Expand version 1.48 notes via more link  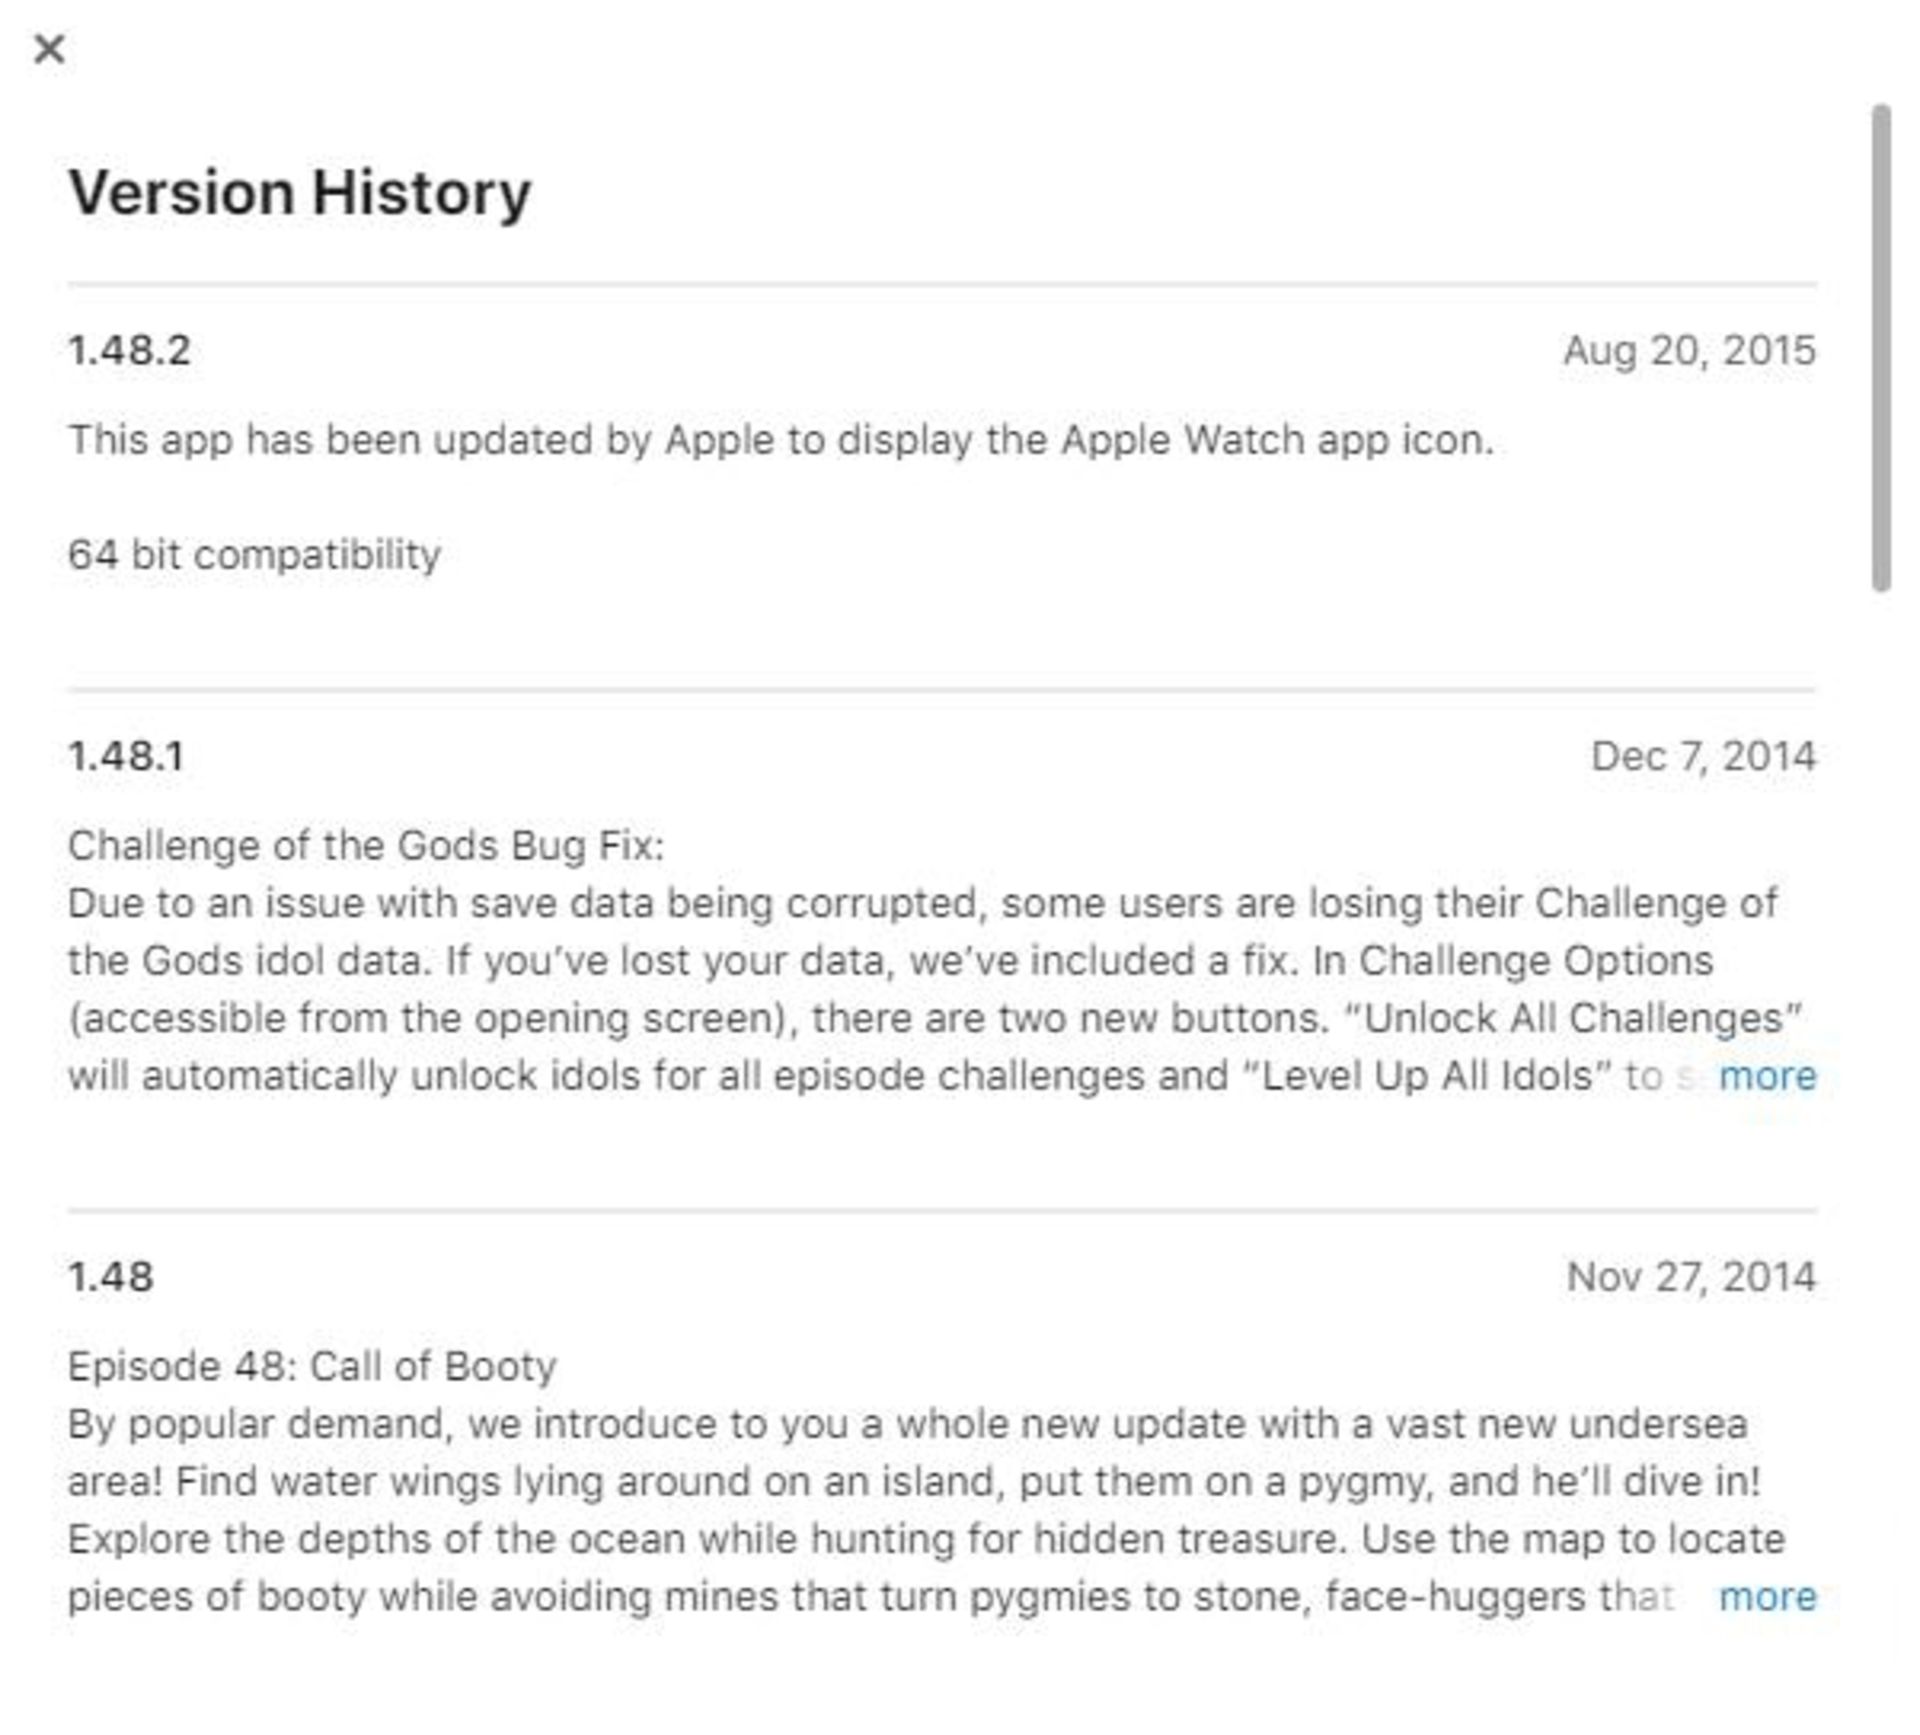coord(1766,1597)
